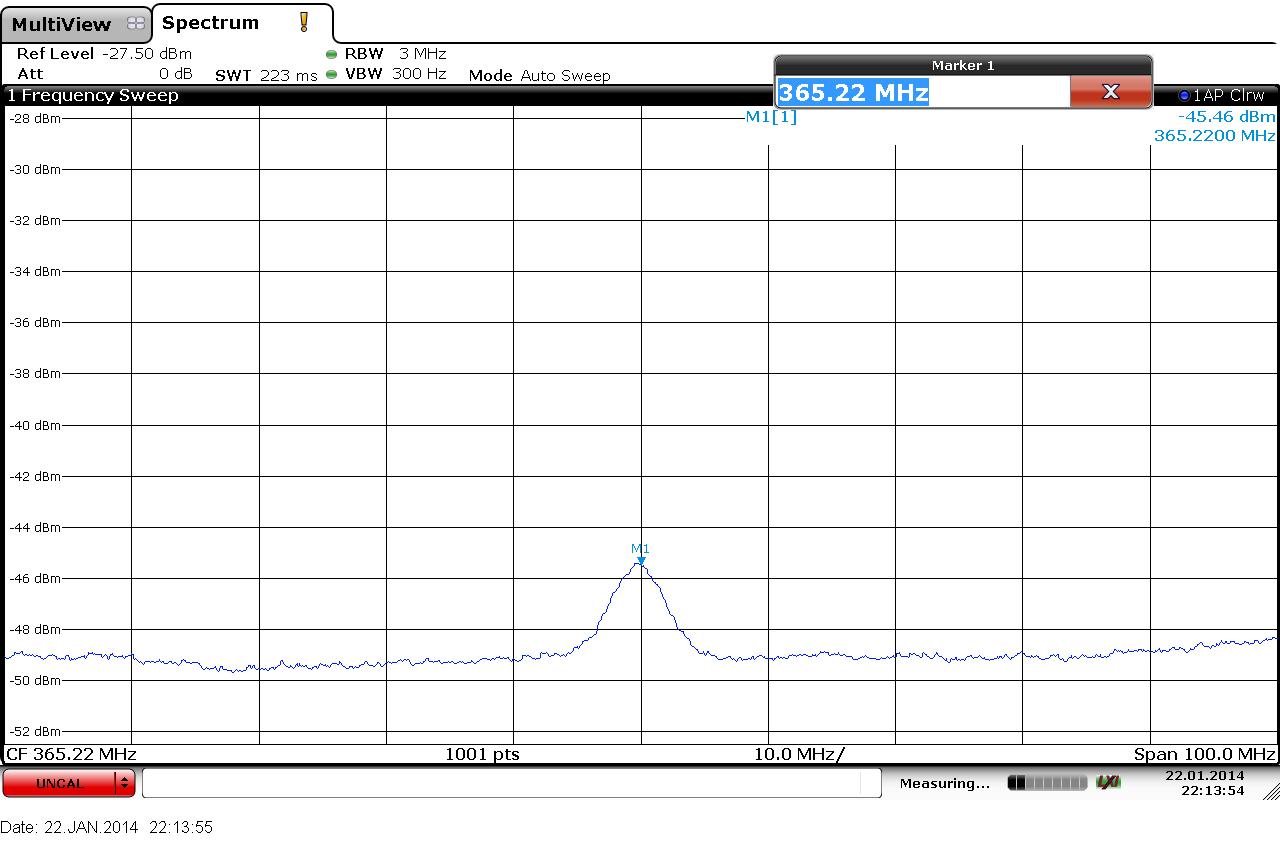
Task: Click the empty status message field
Action: point(511,783)
